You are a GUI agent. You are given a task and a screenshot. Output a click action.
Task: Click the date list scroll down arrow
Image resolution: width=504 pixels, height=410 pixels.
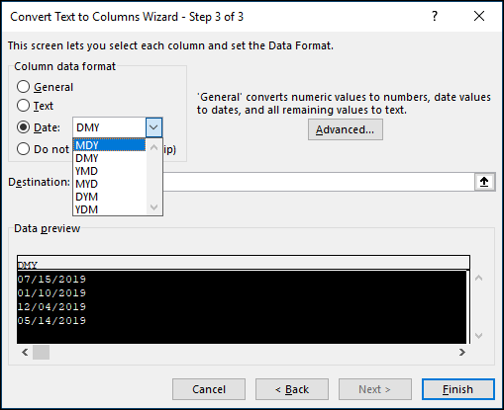[x=154, y=207]
